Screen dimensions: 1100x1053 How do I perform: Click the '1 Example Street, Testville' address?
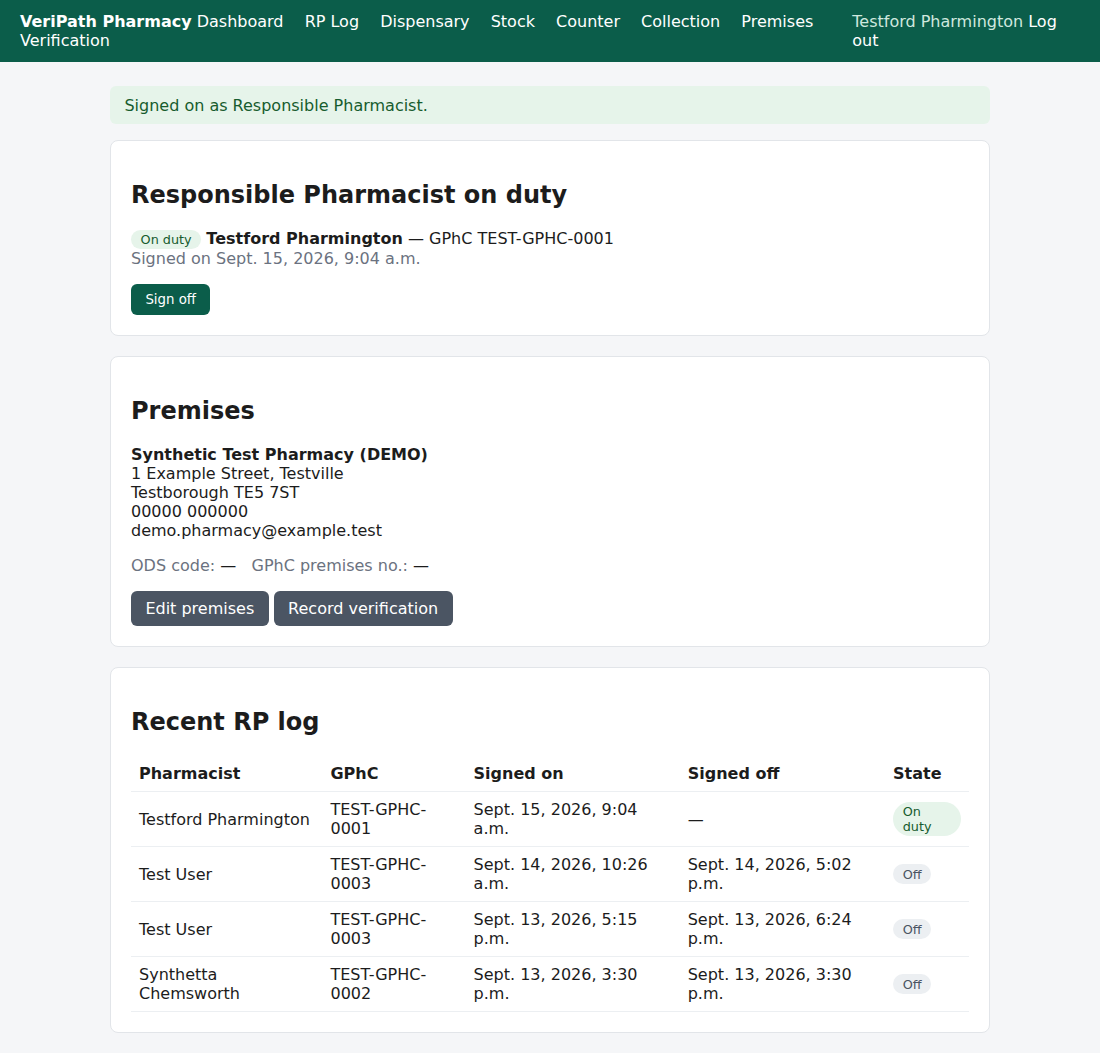(x=237, y=474)
